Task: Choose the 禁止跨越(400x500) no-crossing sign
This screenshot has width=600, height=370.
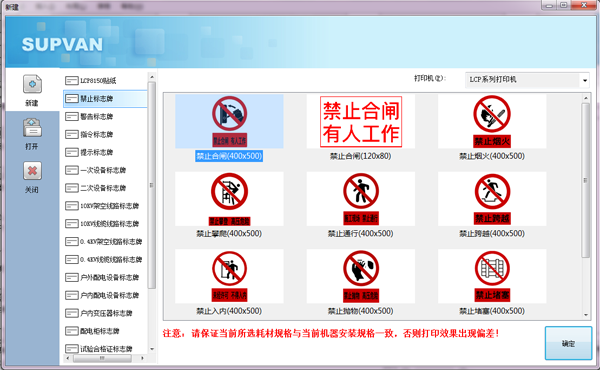Action: point(492,199)
